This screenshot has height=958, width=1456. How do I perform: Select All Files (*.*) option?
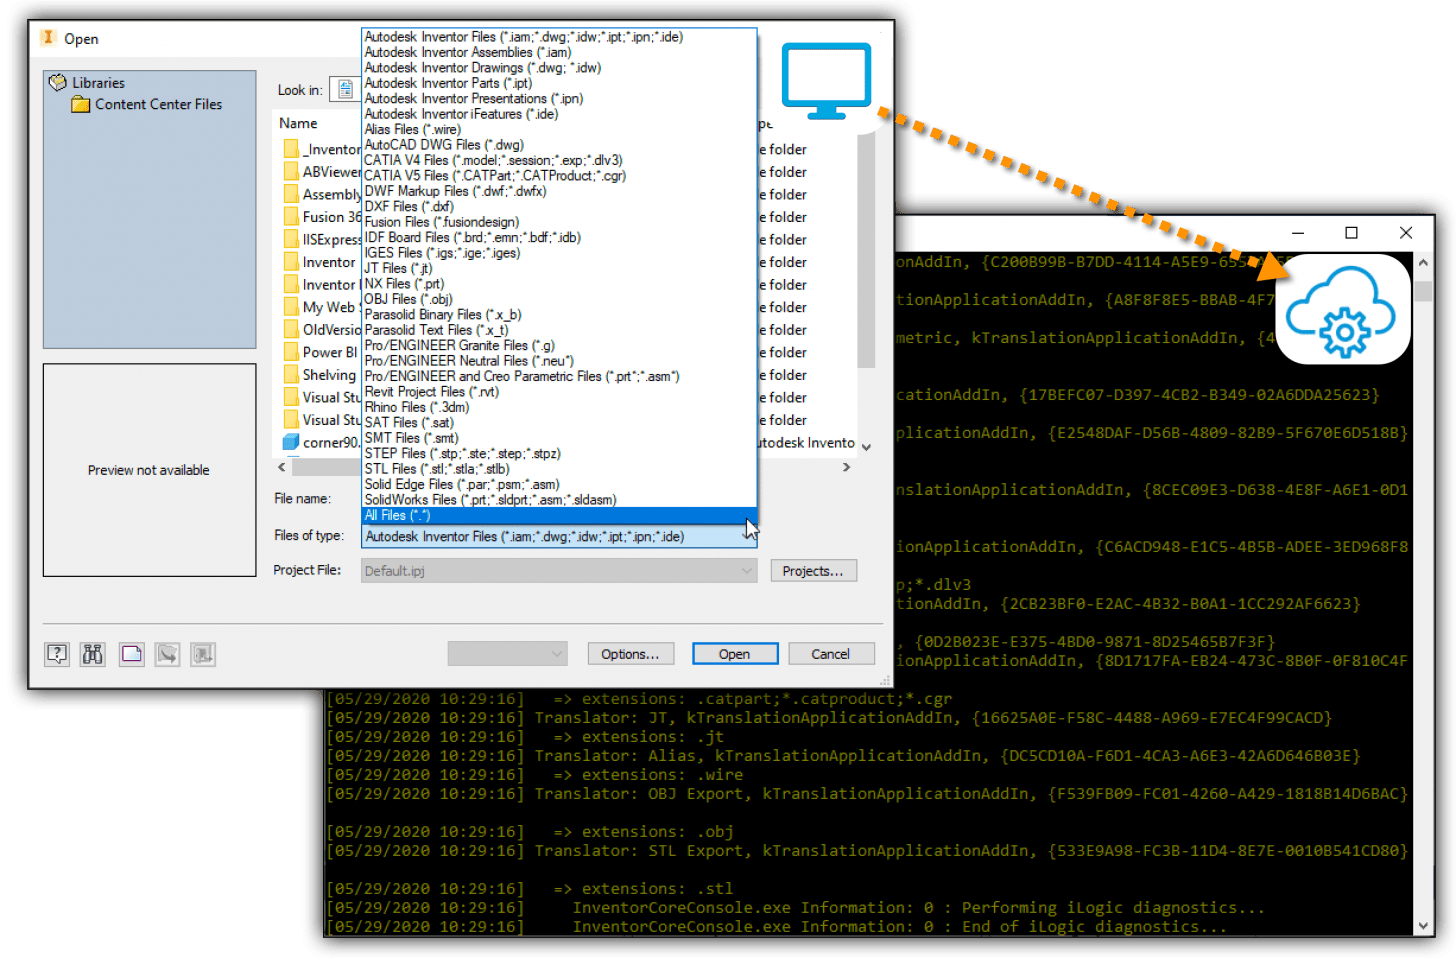(559, 515)
